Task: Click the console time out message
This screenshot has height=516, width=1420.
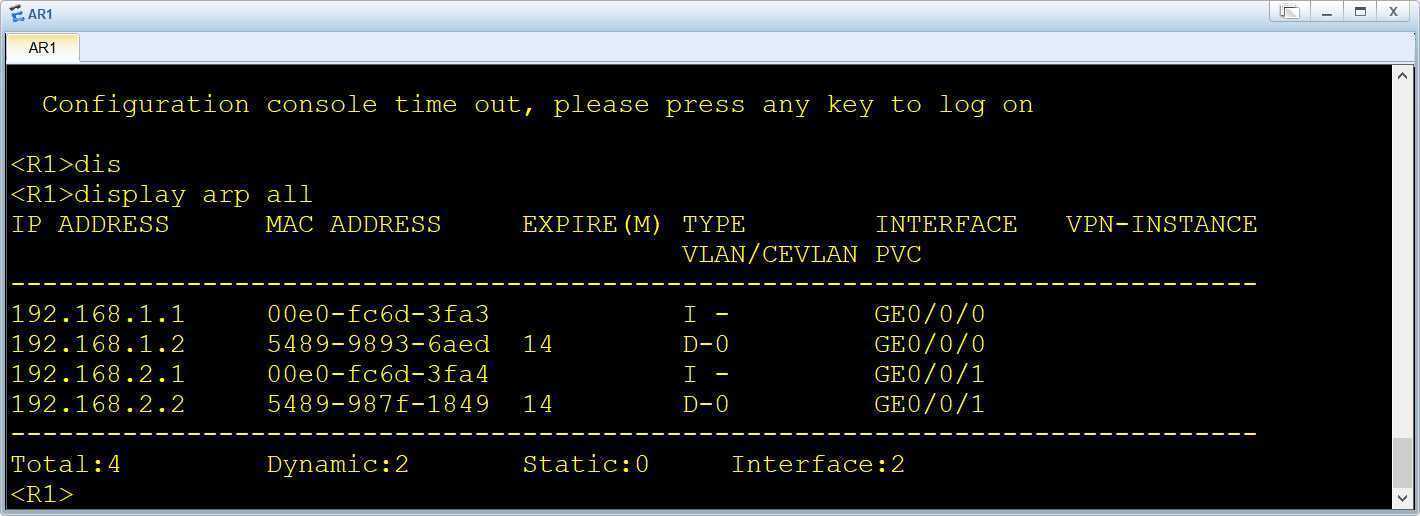Action: click(537, 104)
